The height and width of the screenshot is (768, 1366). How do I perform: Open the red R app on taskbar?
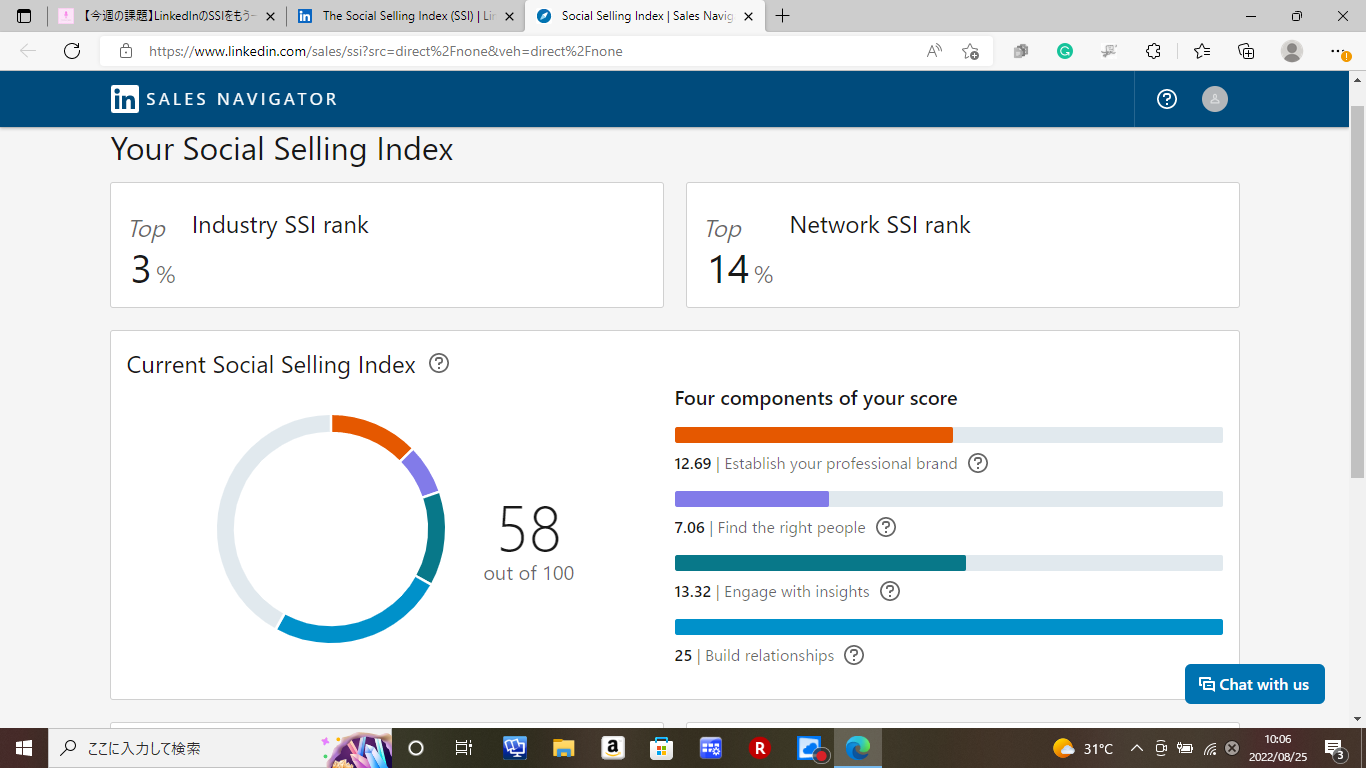759,748
